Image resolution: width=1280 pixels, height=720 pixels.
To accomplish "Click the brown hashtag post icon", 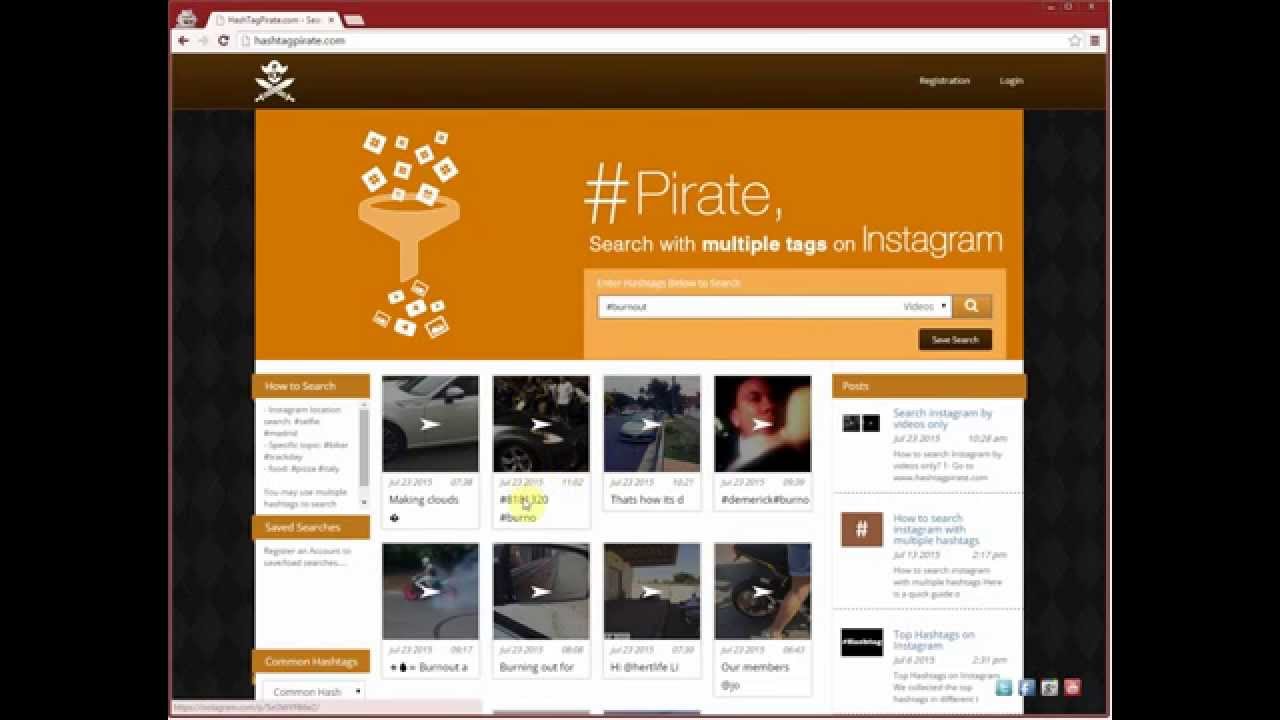I will [861, 529].
